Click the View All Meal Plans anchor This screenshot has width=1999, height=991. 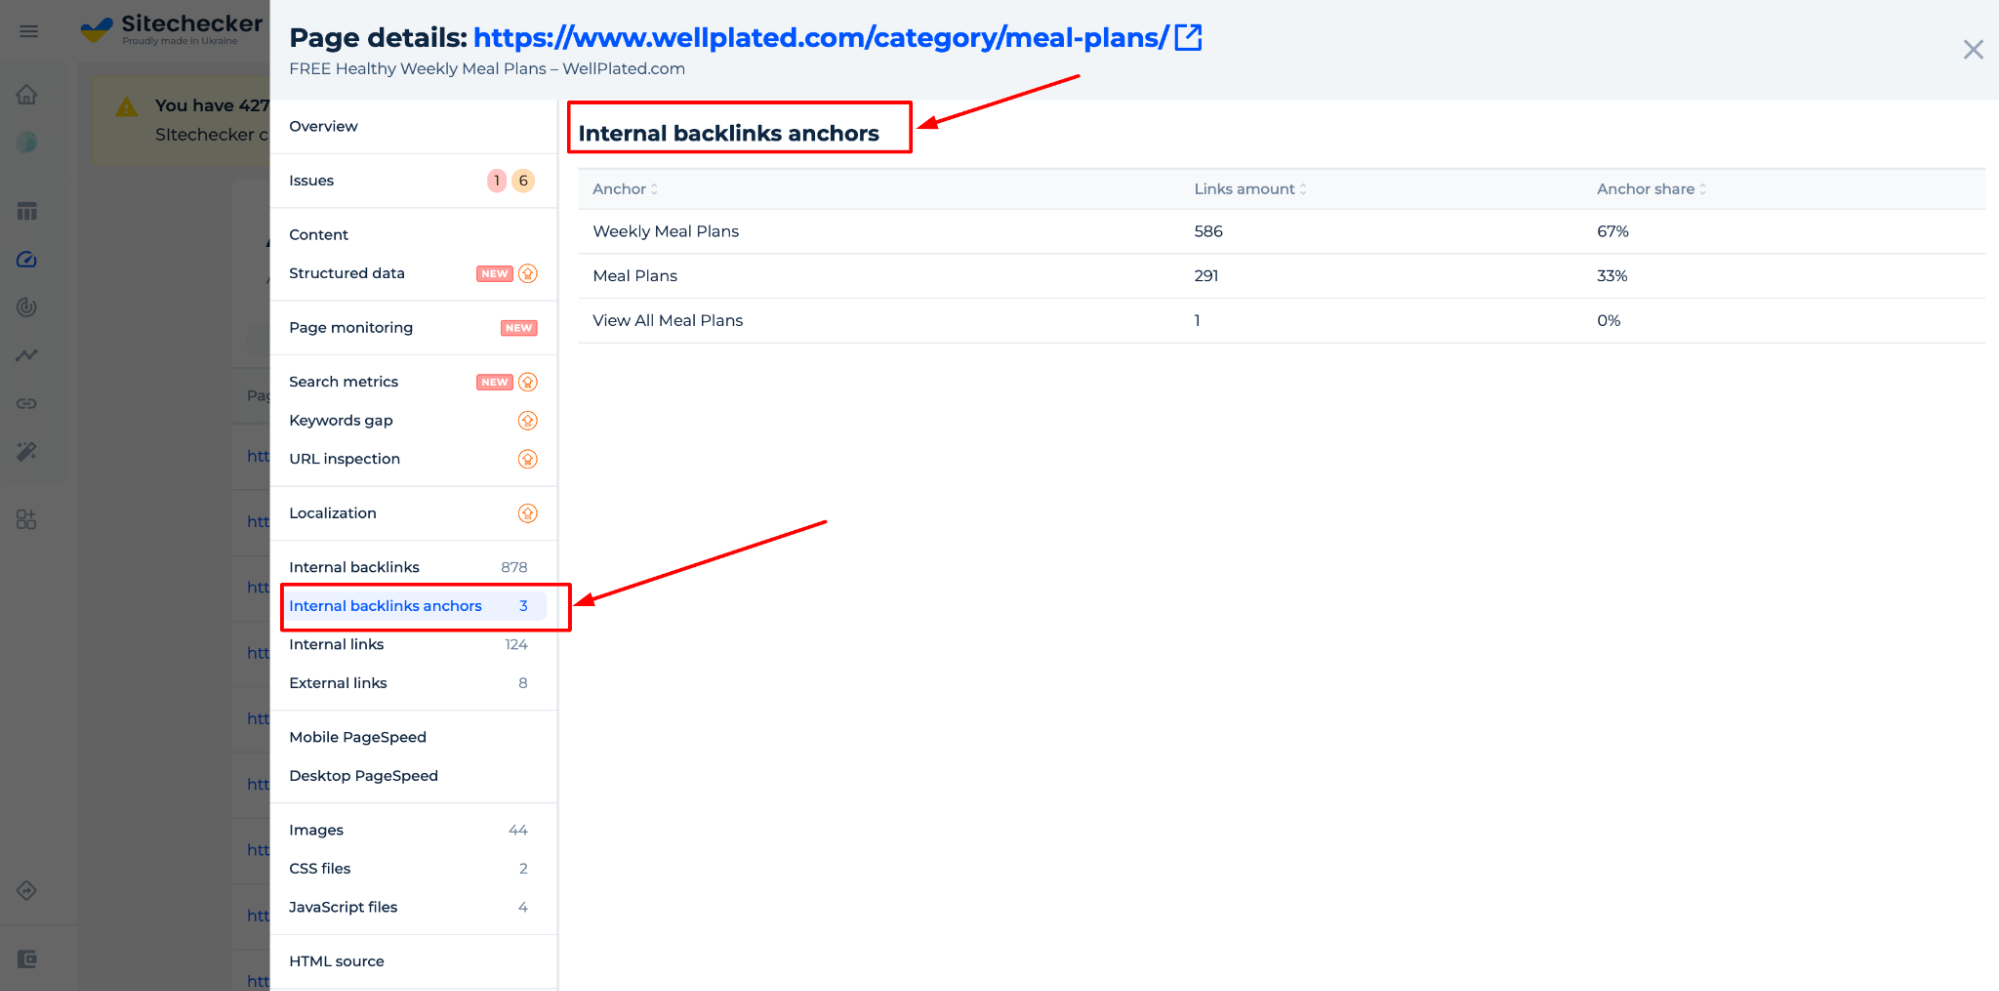[x=668, y=320]
